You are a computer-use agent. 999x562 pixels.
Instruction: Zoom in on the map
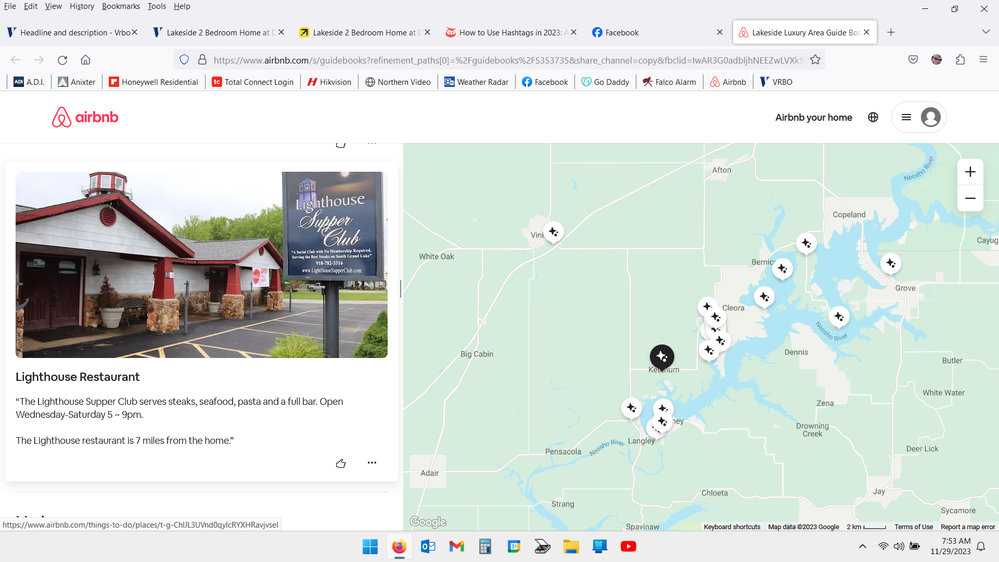[969, 172]
